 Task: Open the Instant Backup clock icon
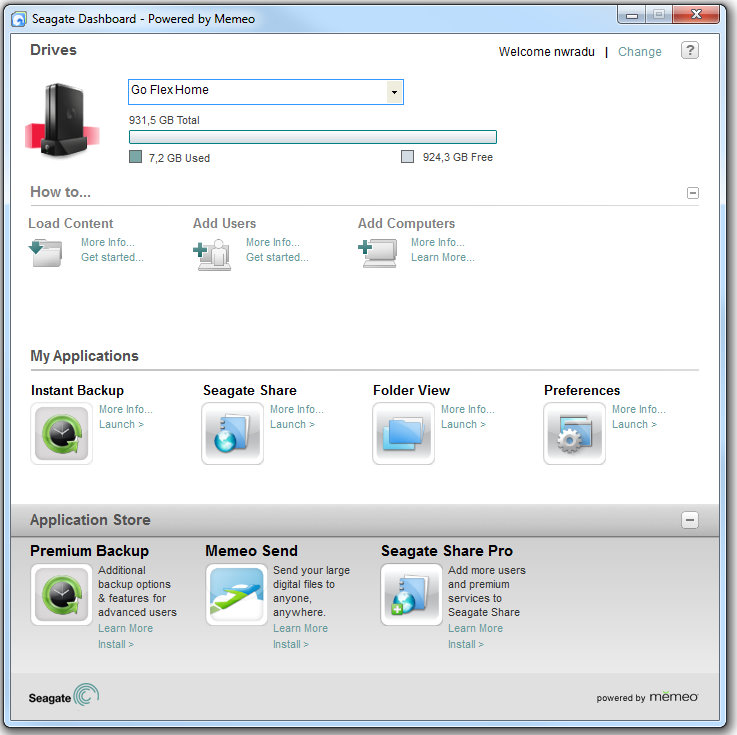click(62, 433)
